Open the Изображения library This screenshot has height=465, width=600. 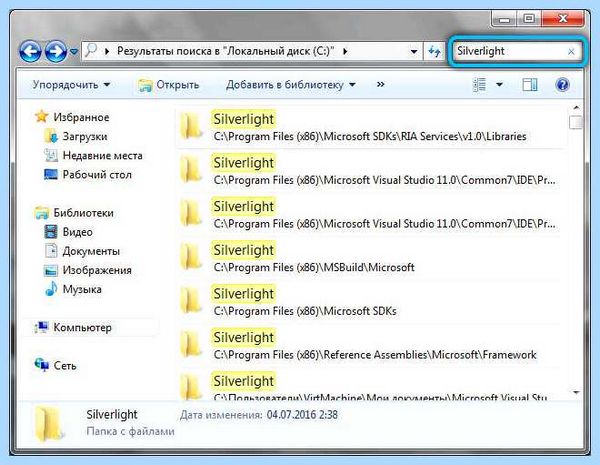[97, 270]
